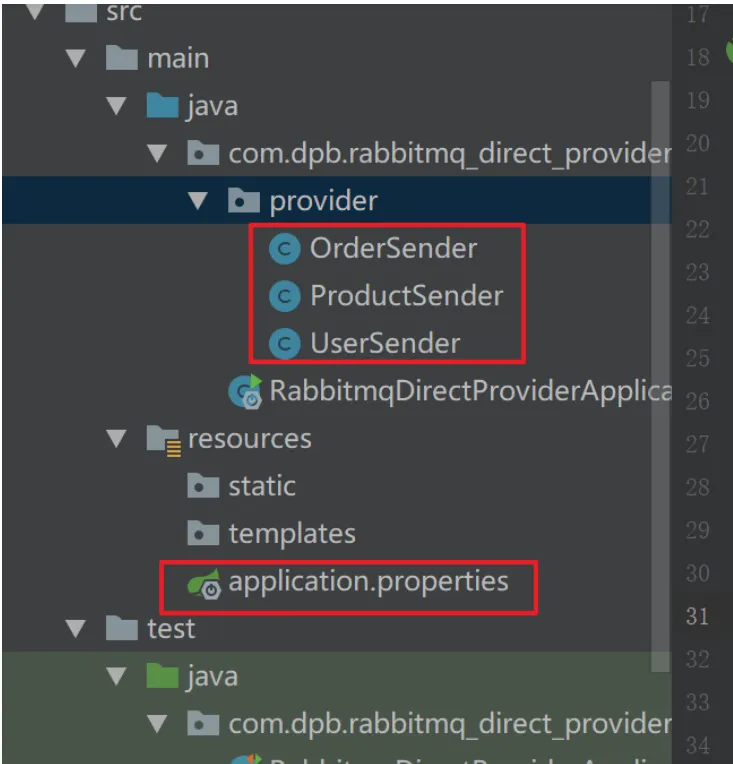The height and width of the screenshot is (764, 733).
Task: Collapse the resources folder arrow
Action: (116, 439)
